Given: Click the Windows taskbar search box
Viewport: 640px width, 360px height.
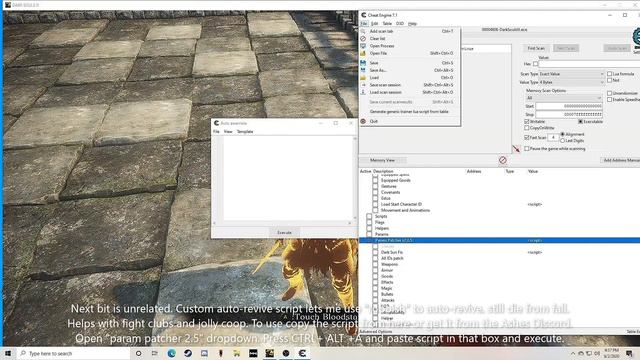Looking at the screenshot, I should pos(73,353).
